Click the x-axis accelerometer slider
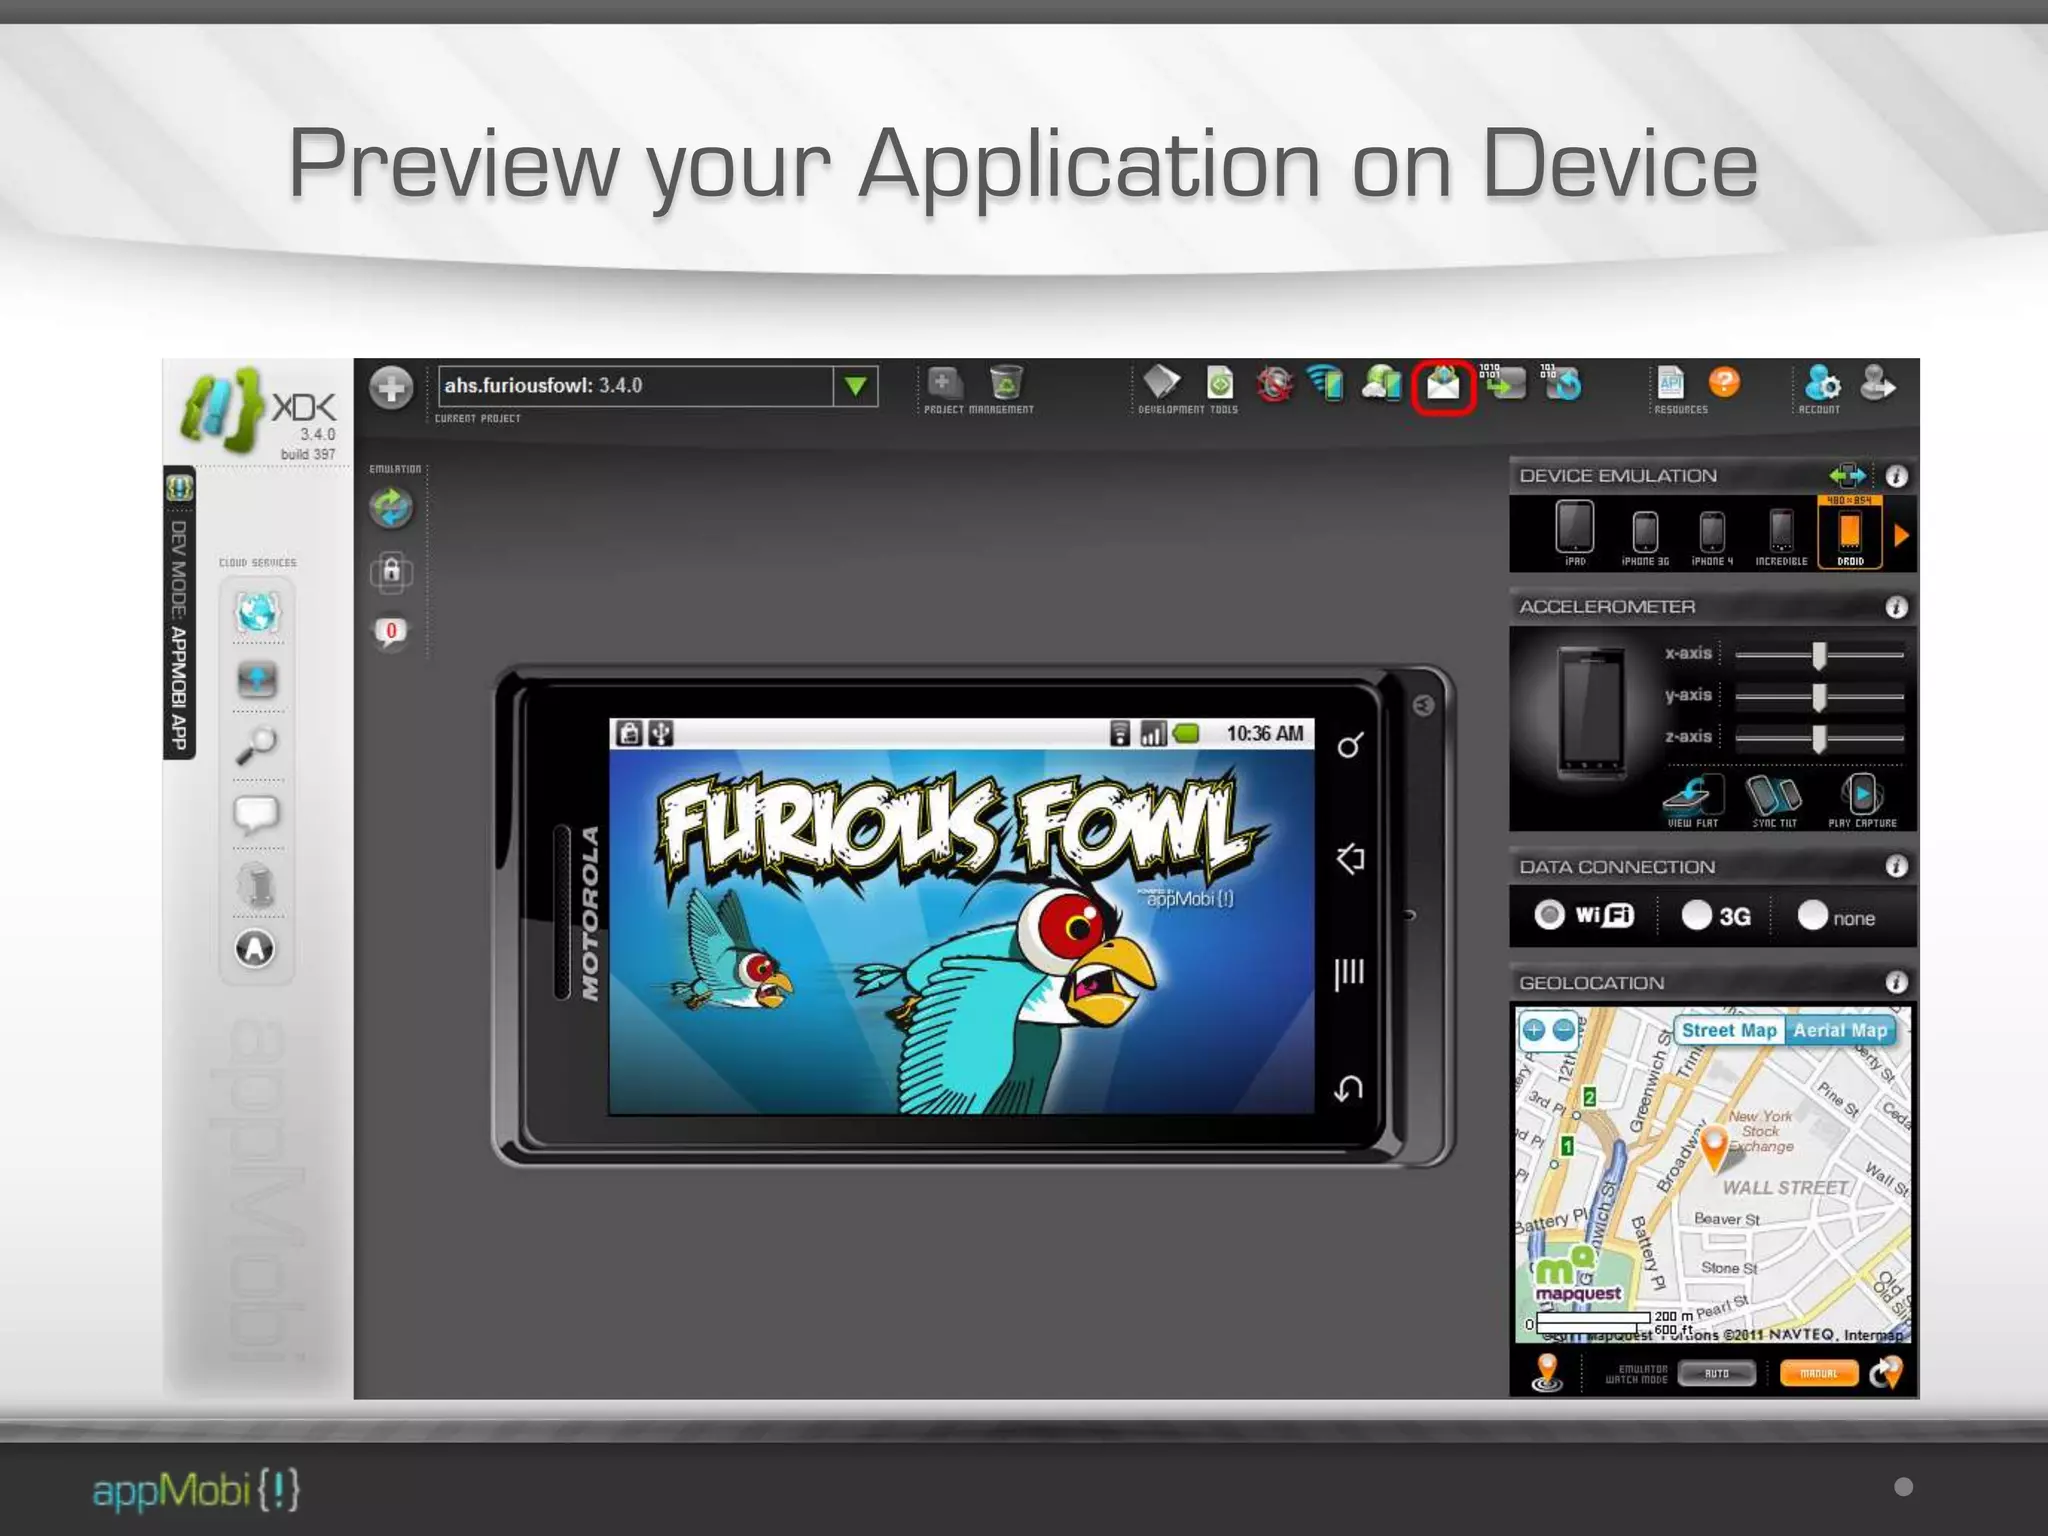 click(x=1819, y=655)
